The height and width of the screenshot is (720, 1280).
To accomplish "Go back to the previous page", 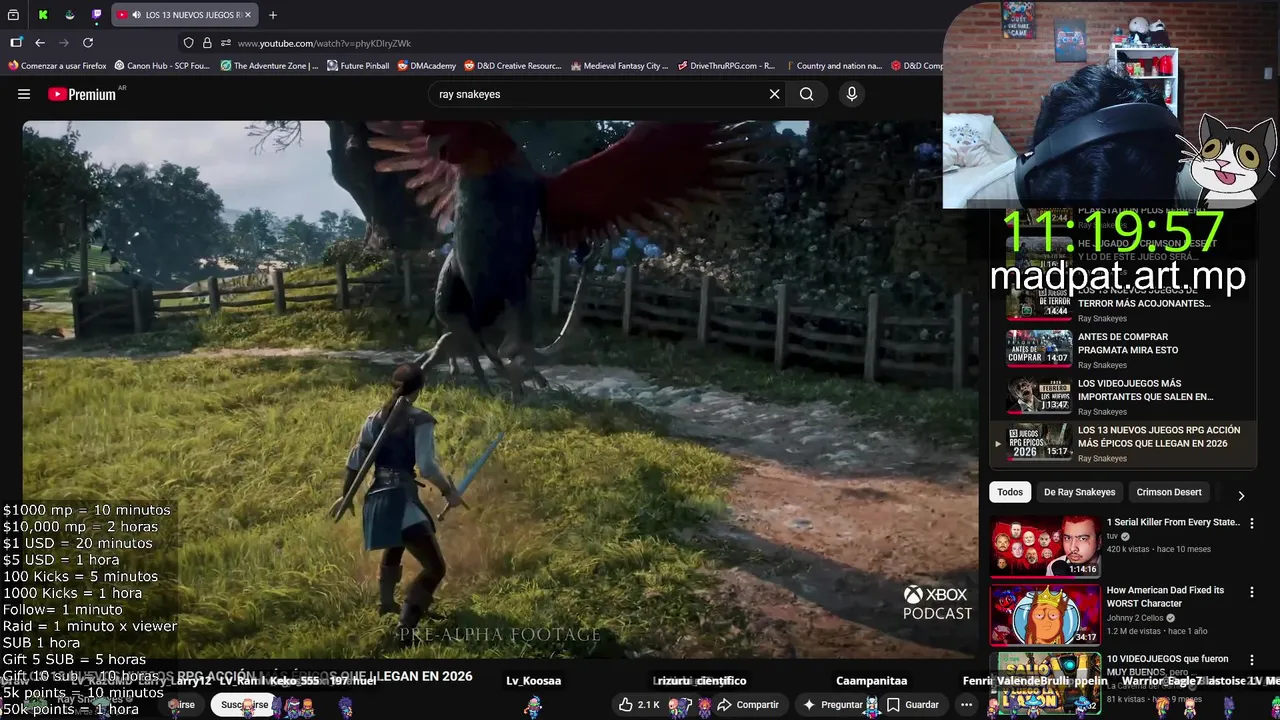I will point(40,43).
